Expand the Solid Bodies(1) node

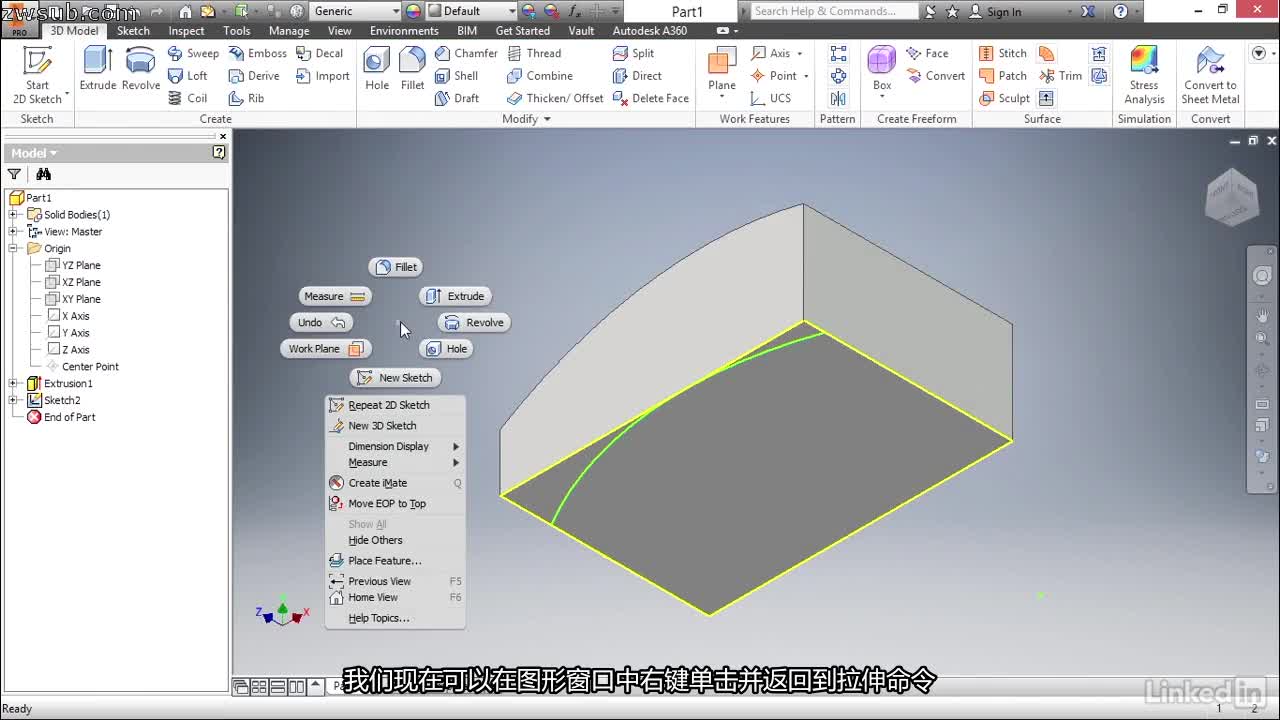(14, 215)
